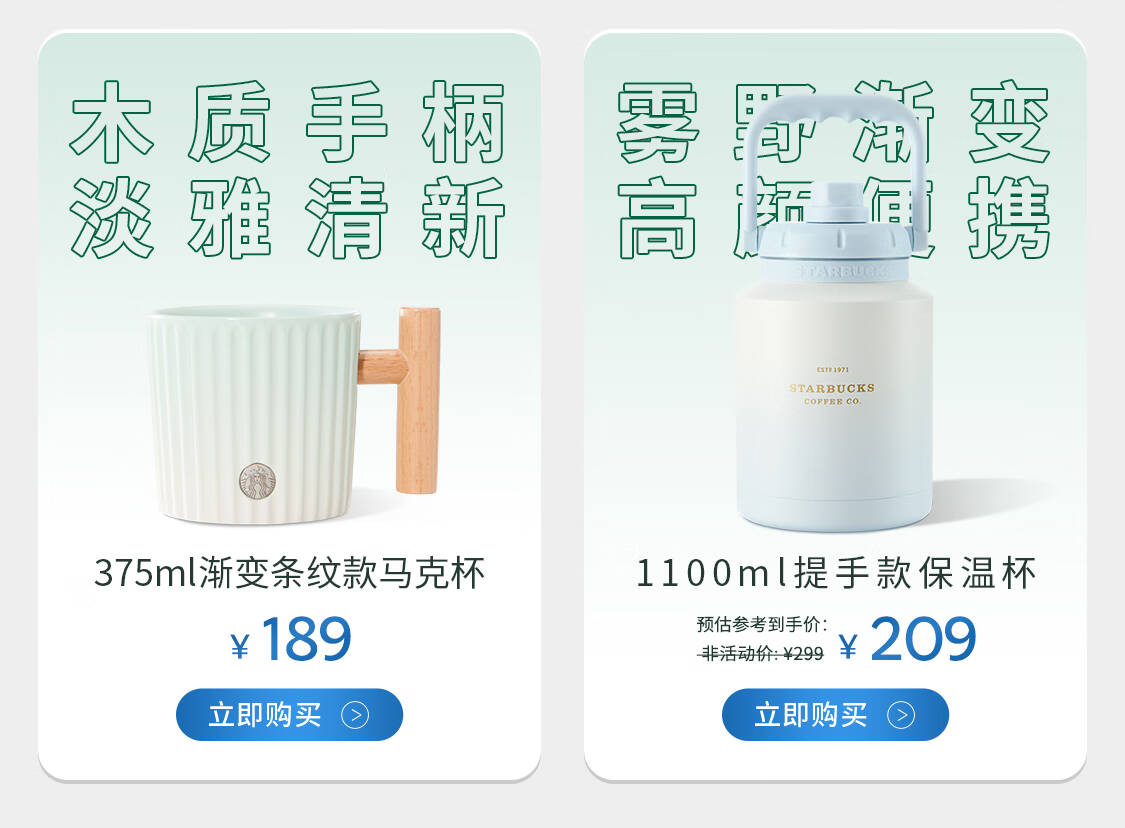Click the 木质手柄 headline text
This screenshot has width=1125, height=828.
click(288, 122)
